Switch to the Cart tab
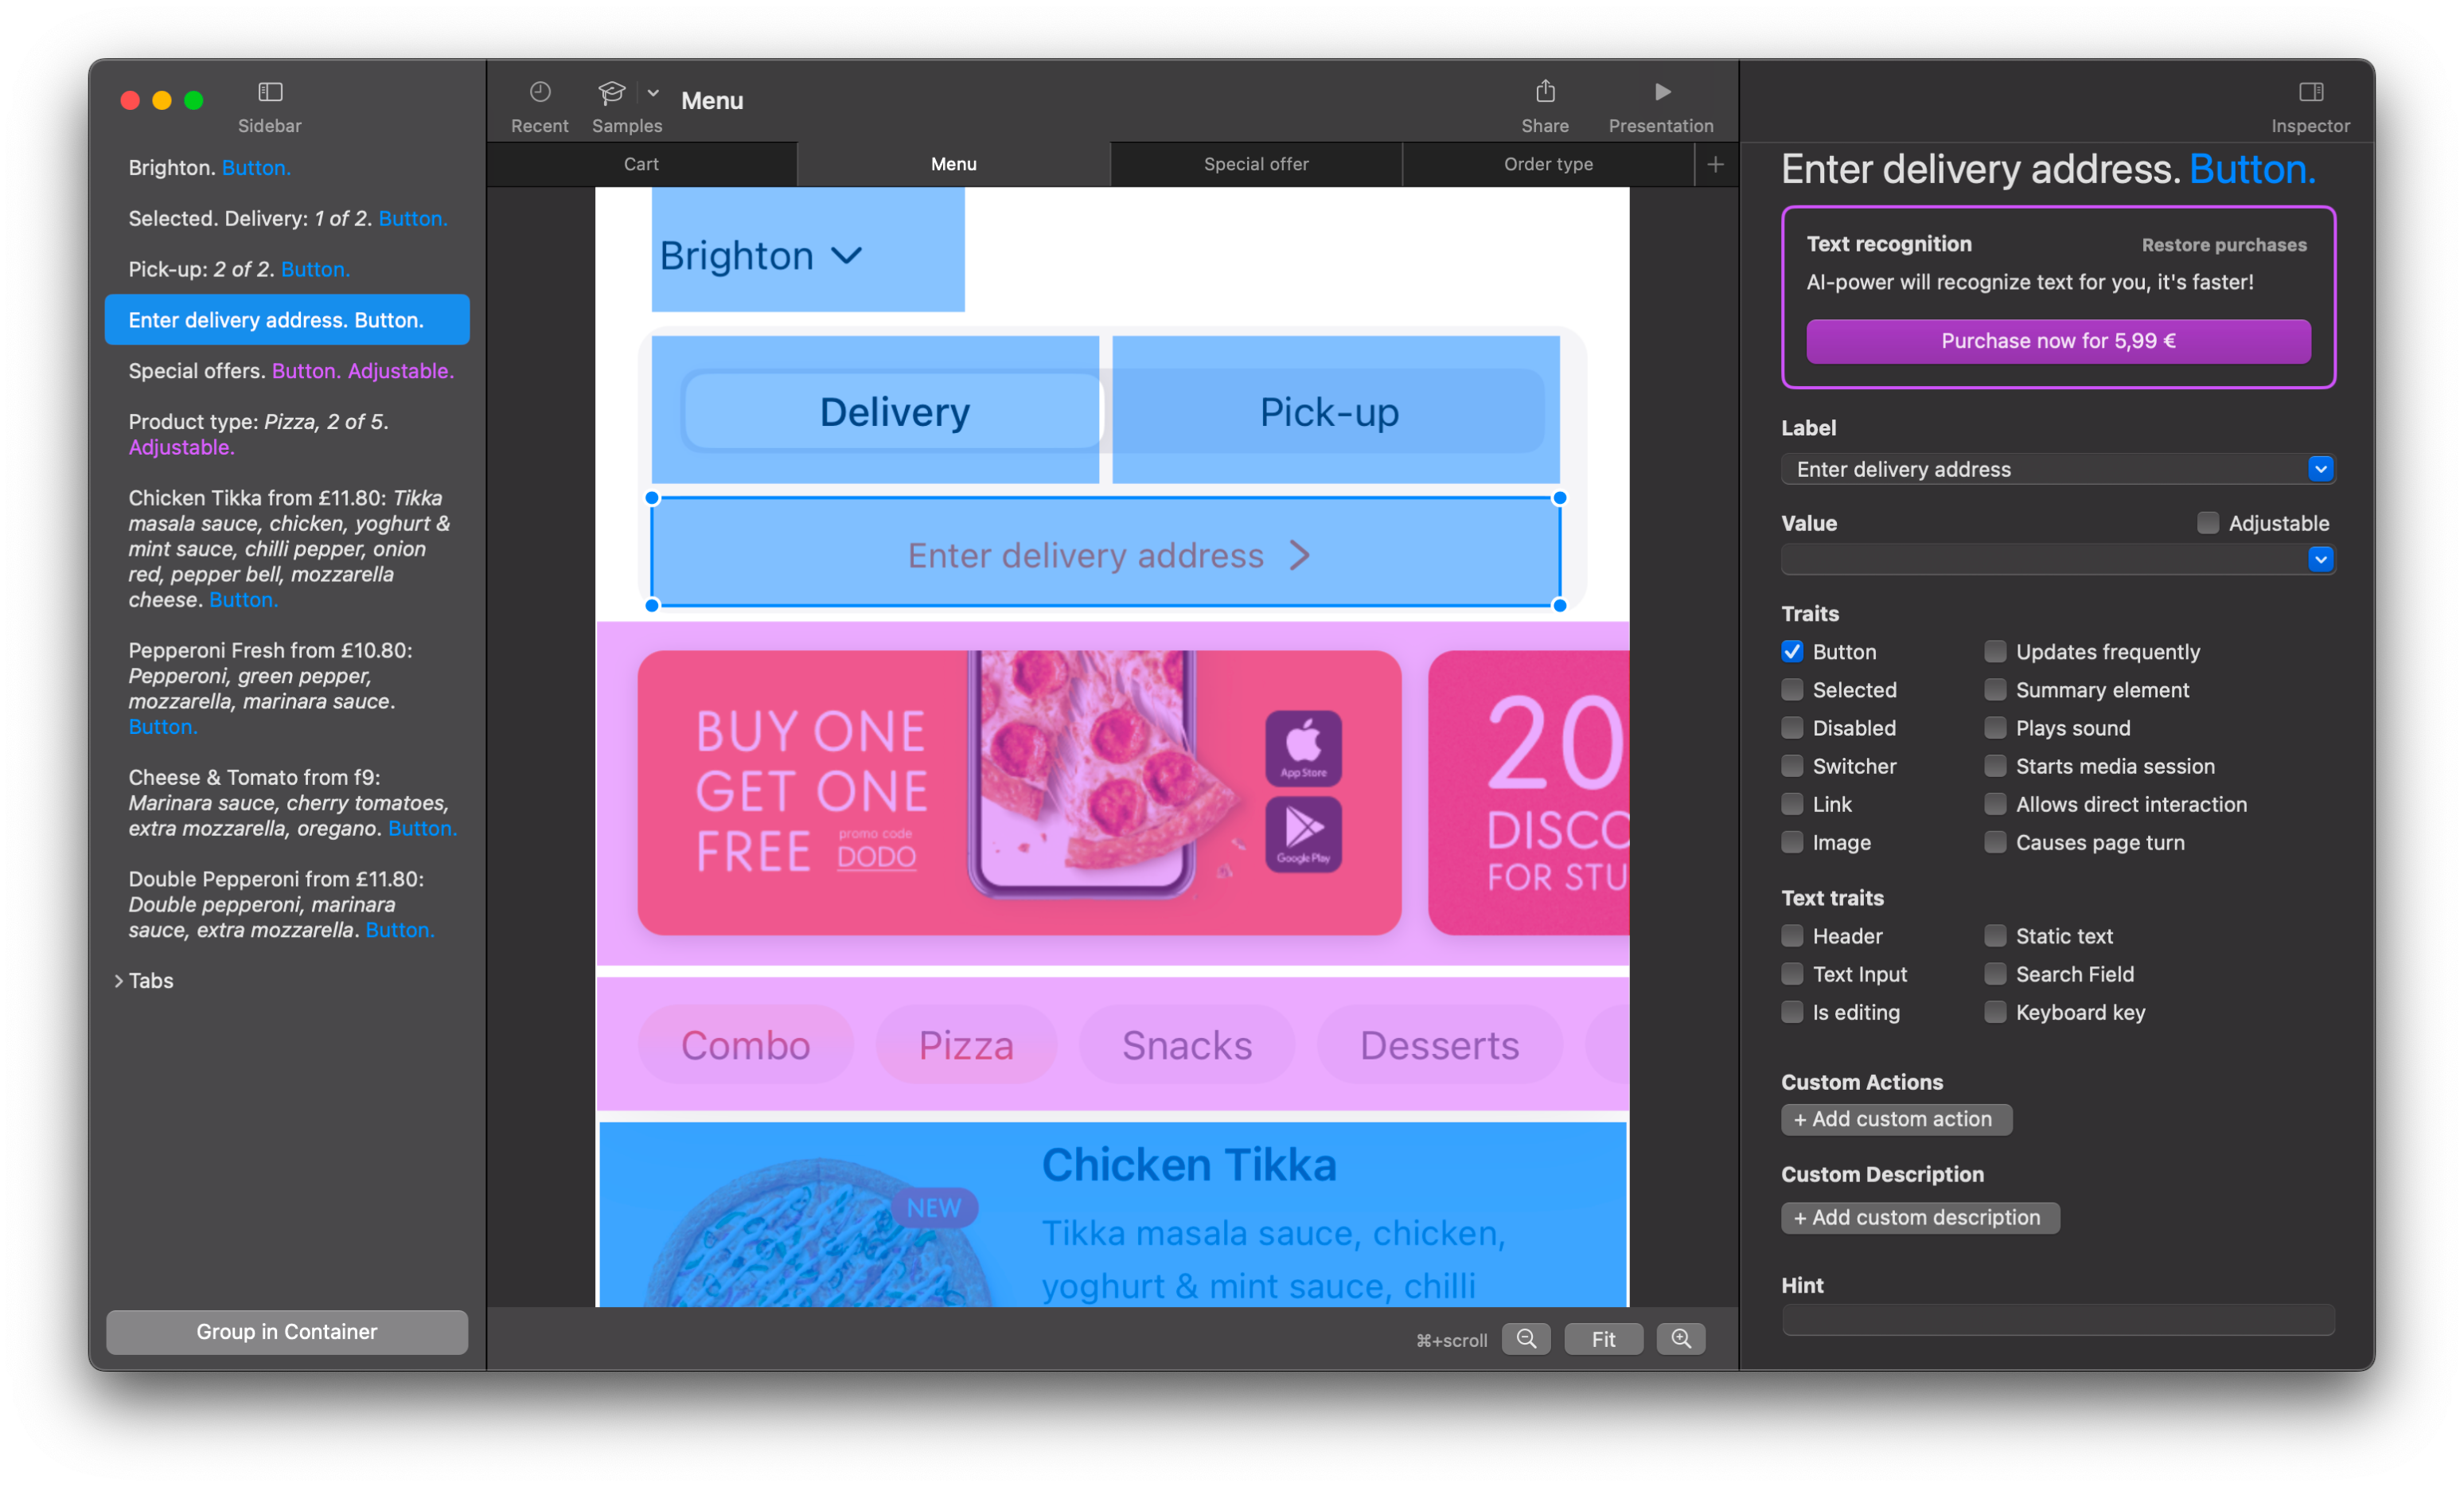 [641, 164]
